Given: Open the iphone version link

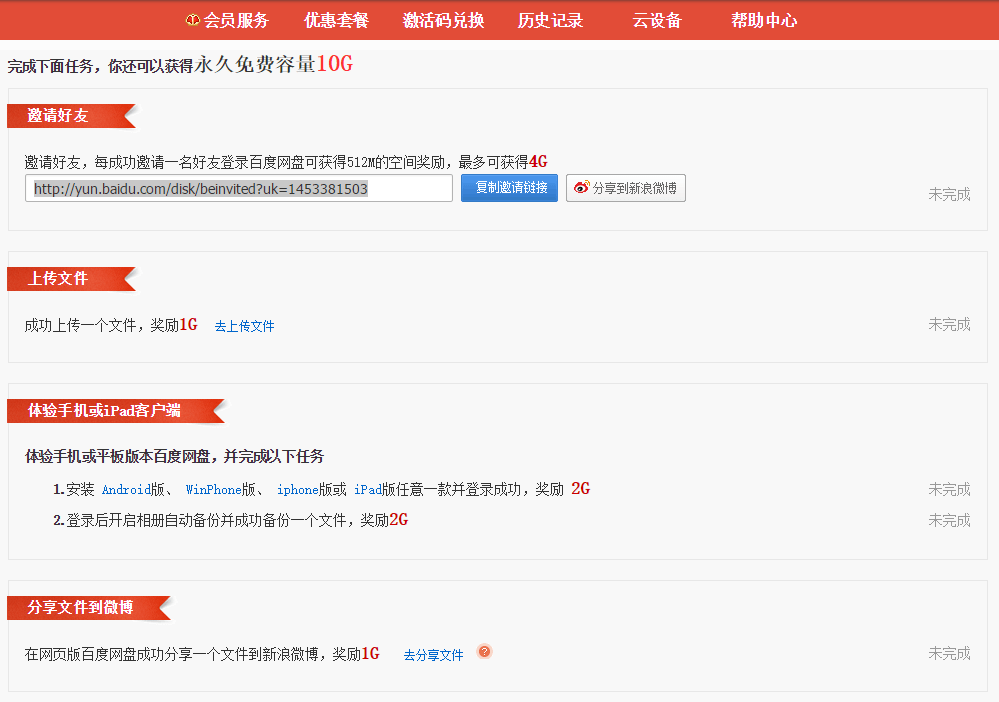Looking at the screenshot, I should (x=297, y=490).
